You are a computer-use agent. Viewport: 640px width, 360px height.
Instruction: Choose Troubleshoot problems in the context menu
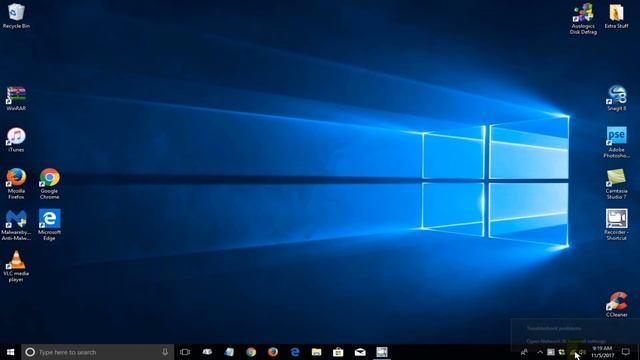click(554, 328)
